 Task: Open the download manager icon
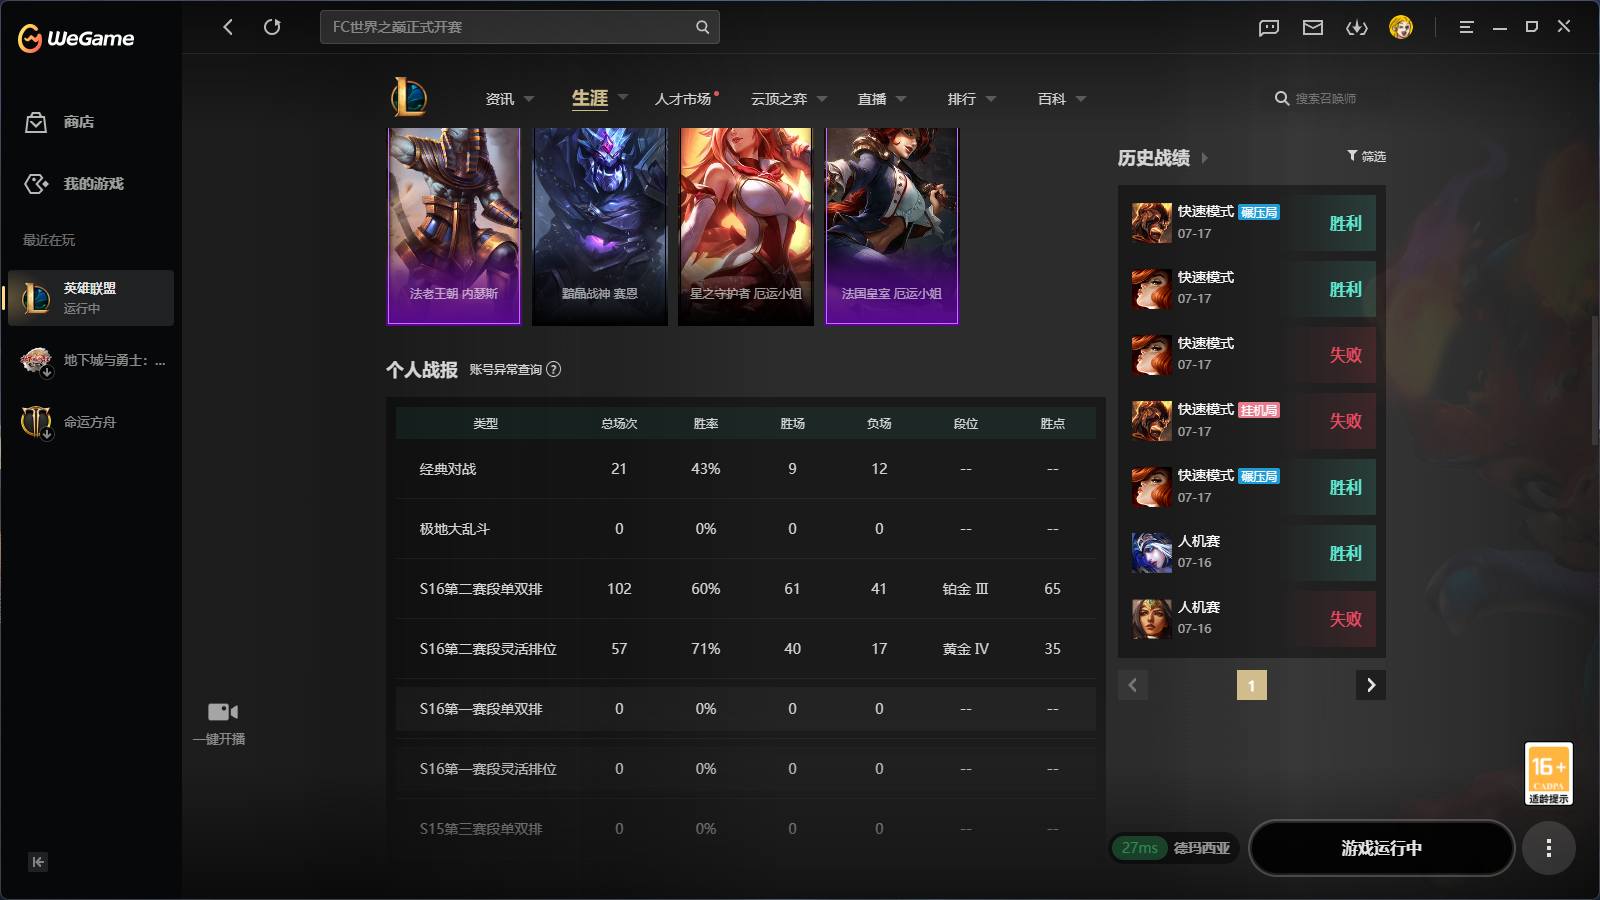[x=1357, y=28]
